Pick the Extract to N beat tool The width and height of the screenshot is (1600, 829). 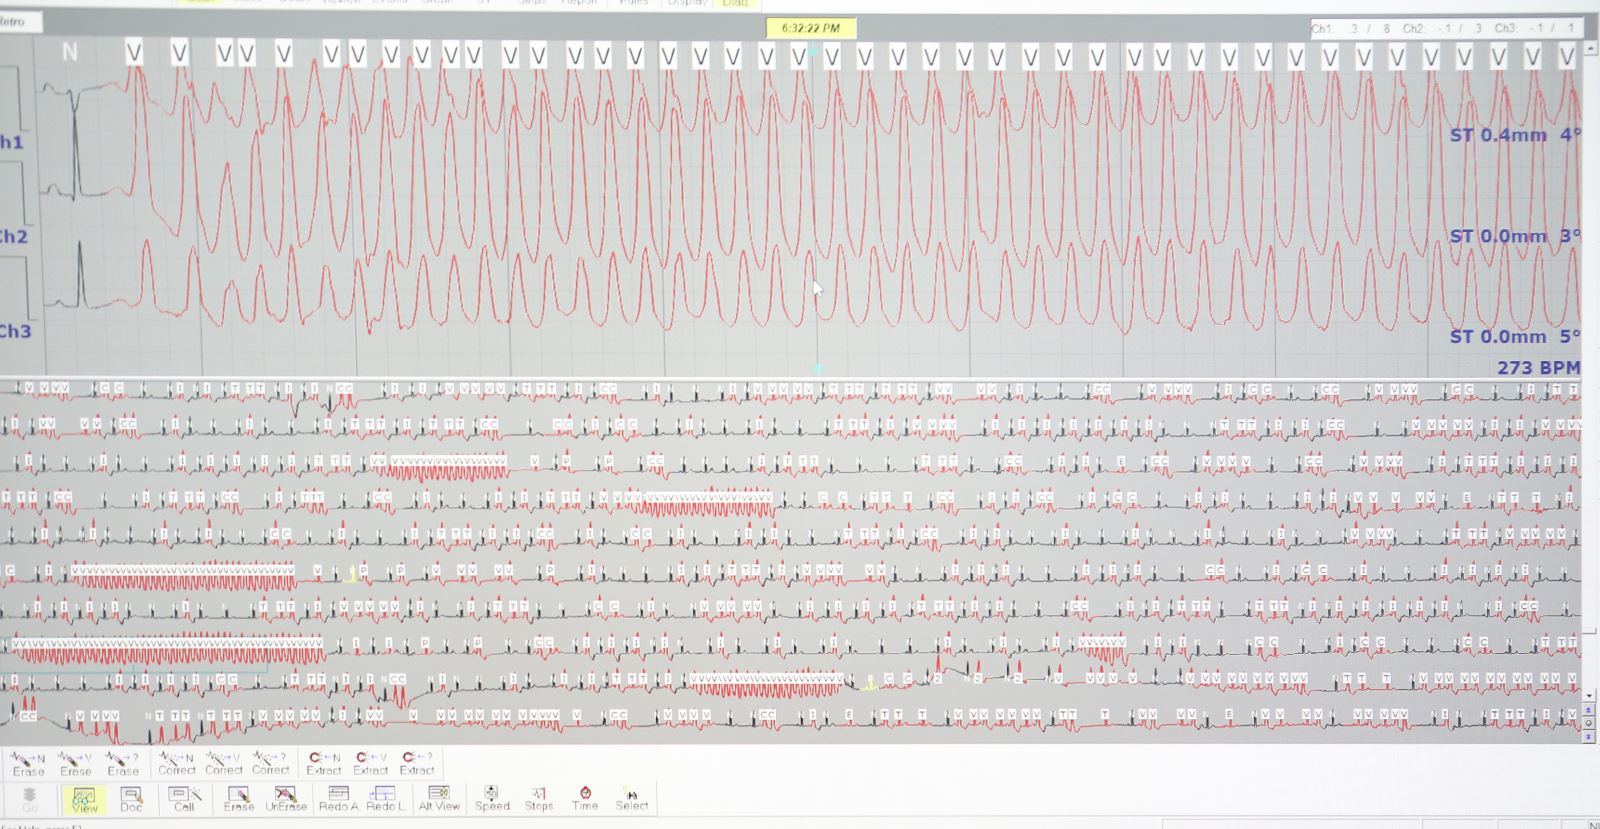coord(323,763)
